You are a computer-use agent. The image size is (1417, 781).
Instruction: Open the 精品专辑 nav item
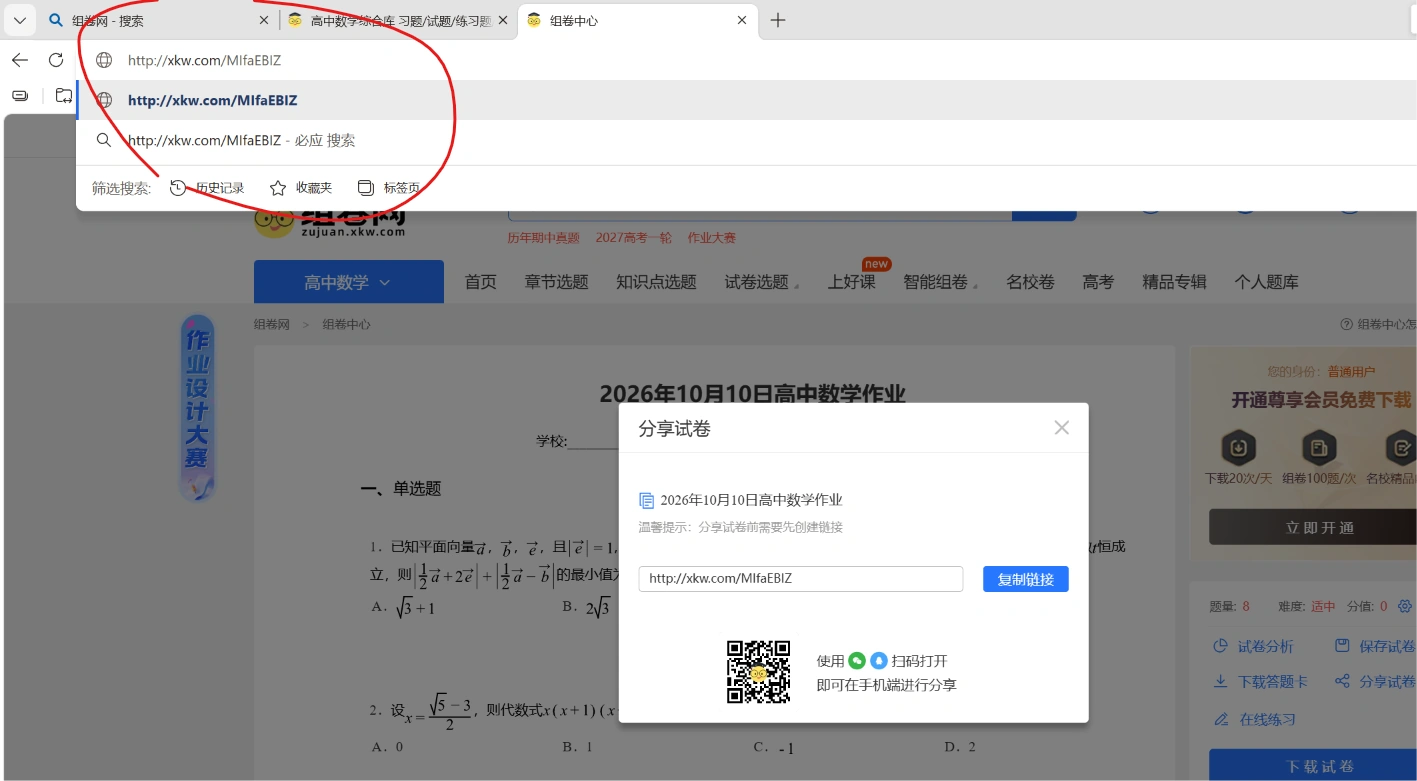[1174, 282]
